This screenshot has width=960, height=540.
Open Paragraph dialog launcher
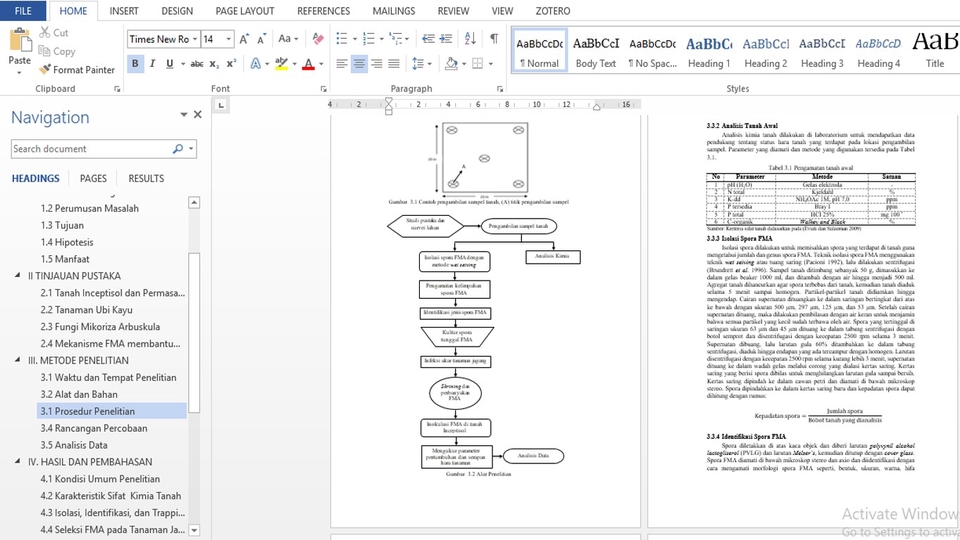(500, 89)
